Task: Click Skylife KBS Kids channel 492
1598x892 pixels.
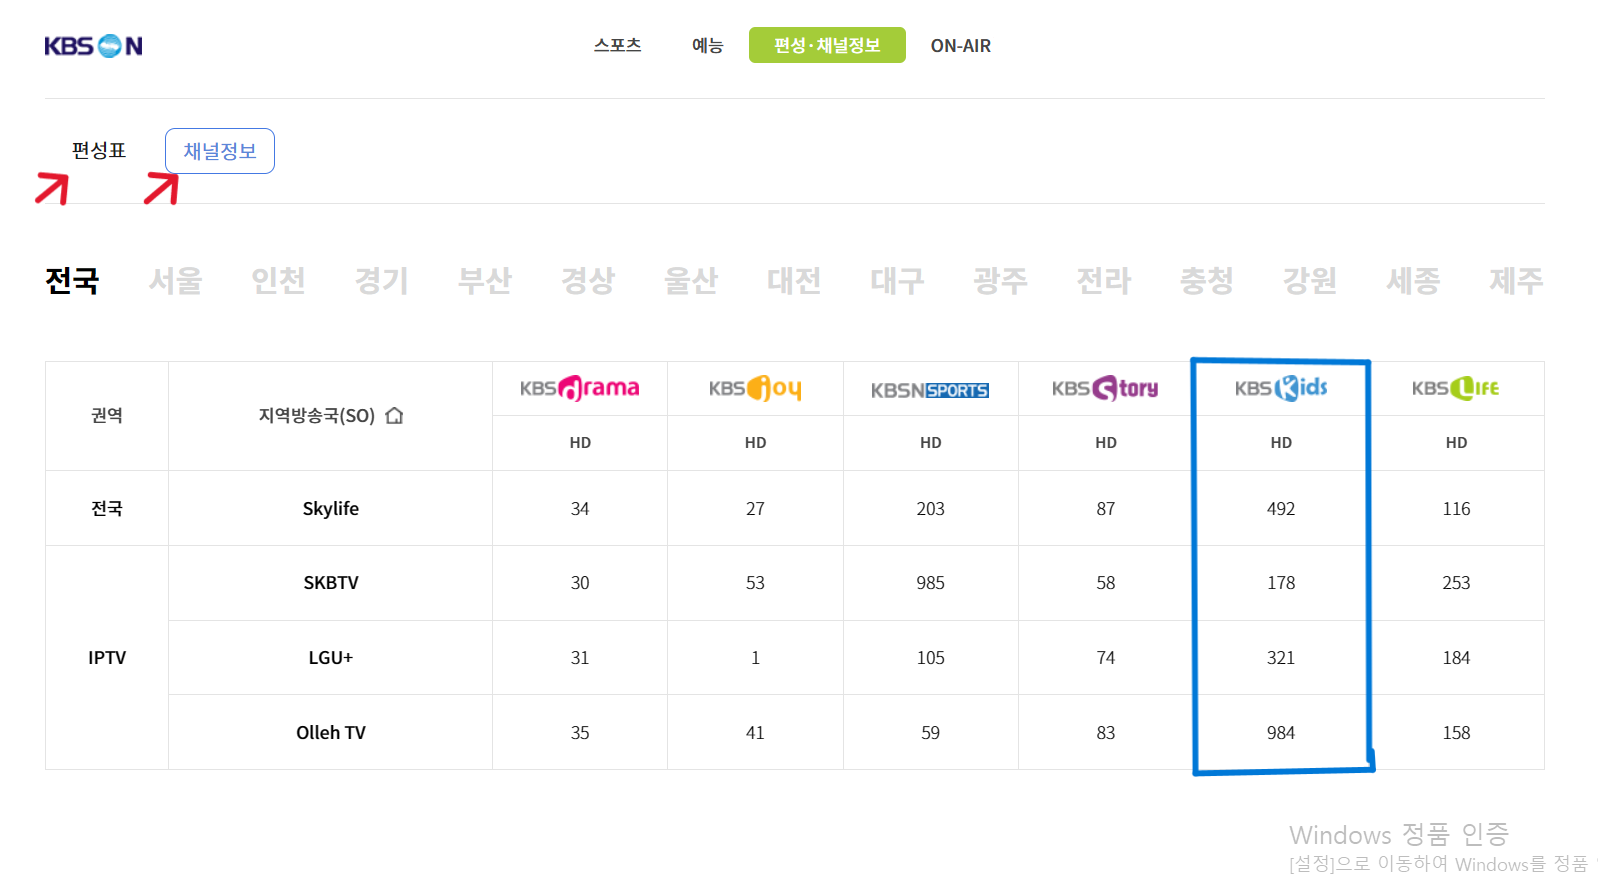Action: pyautogui.click(x=1281, y=508)
